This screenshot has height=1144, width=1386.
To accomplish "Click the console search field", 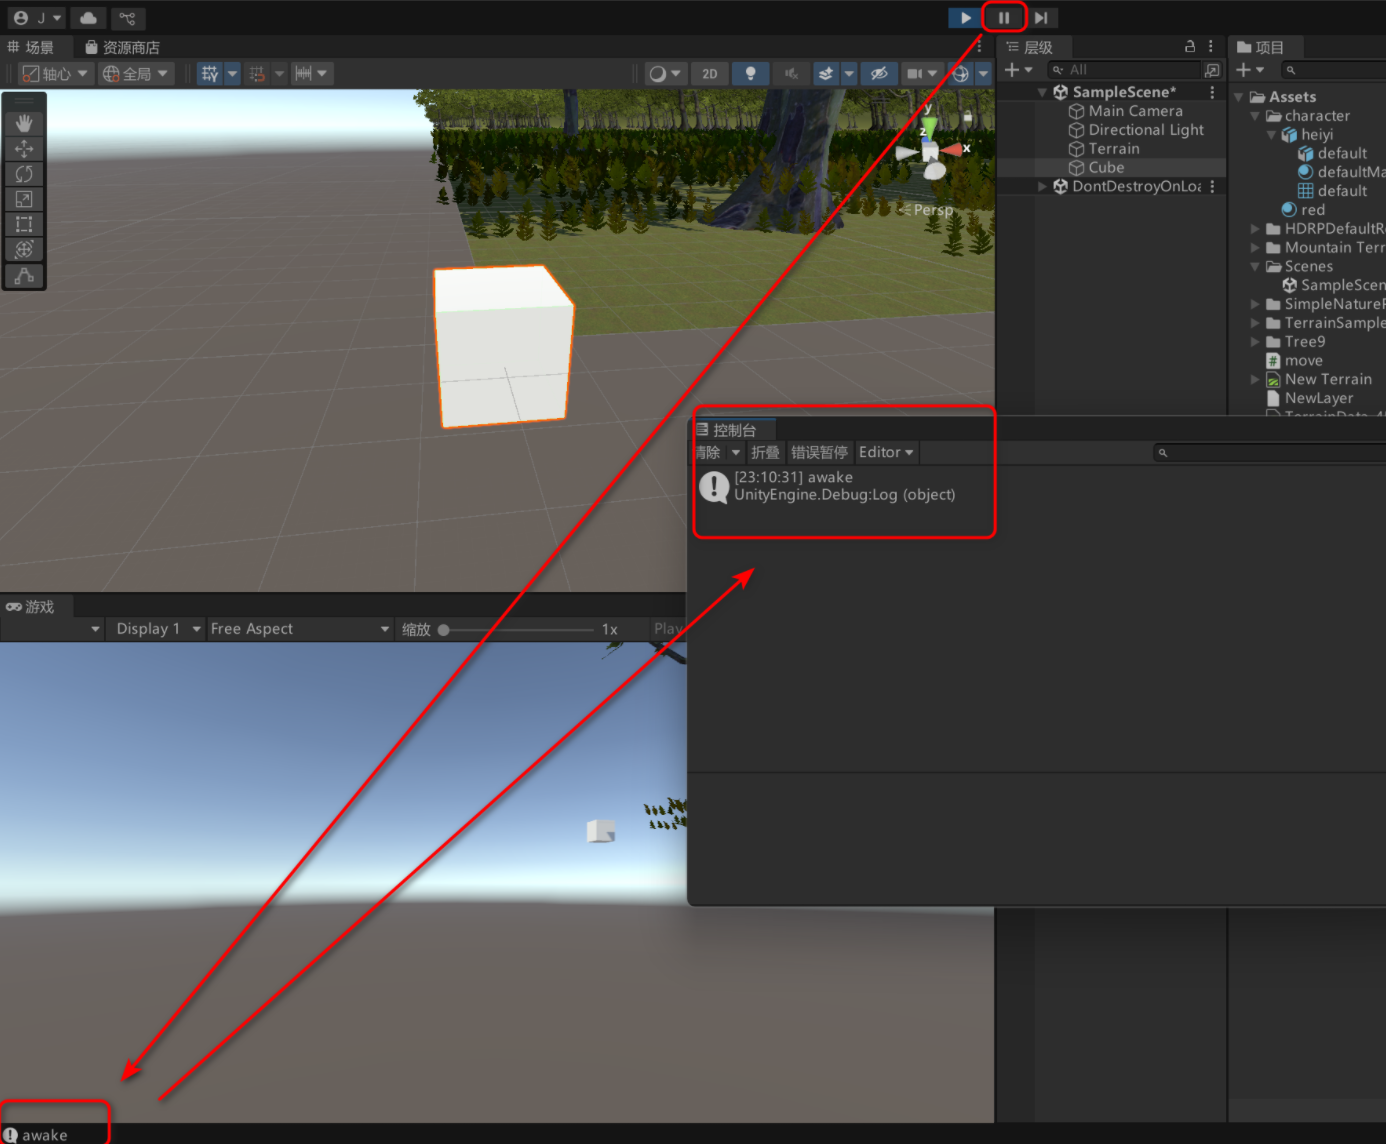I will [x=1270, y=453].
